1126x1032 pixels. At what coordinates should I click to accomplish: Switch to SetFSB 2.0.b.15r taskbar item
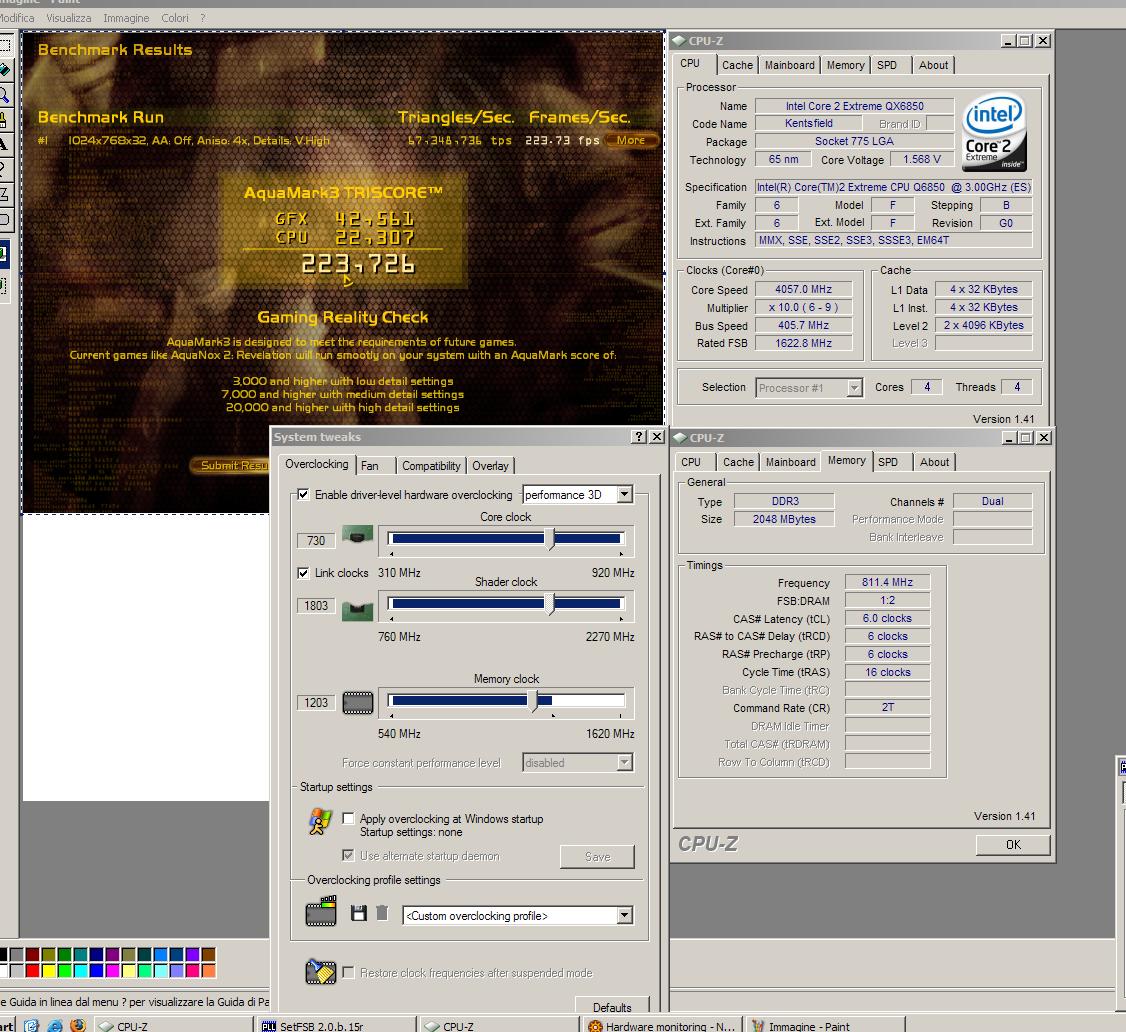(x=335, y=1026)
